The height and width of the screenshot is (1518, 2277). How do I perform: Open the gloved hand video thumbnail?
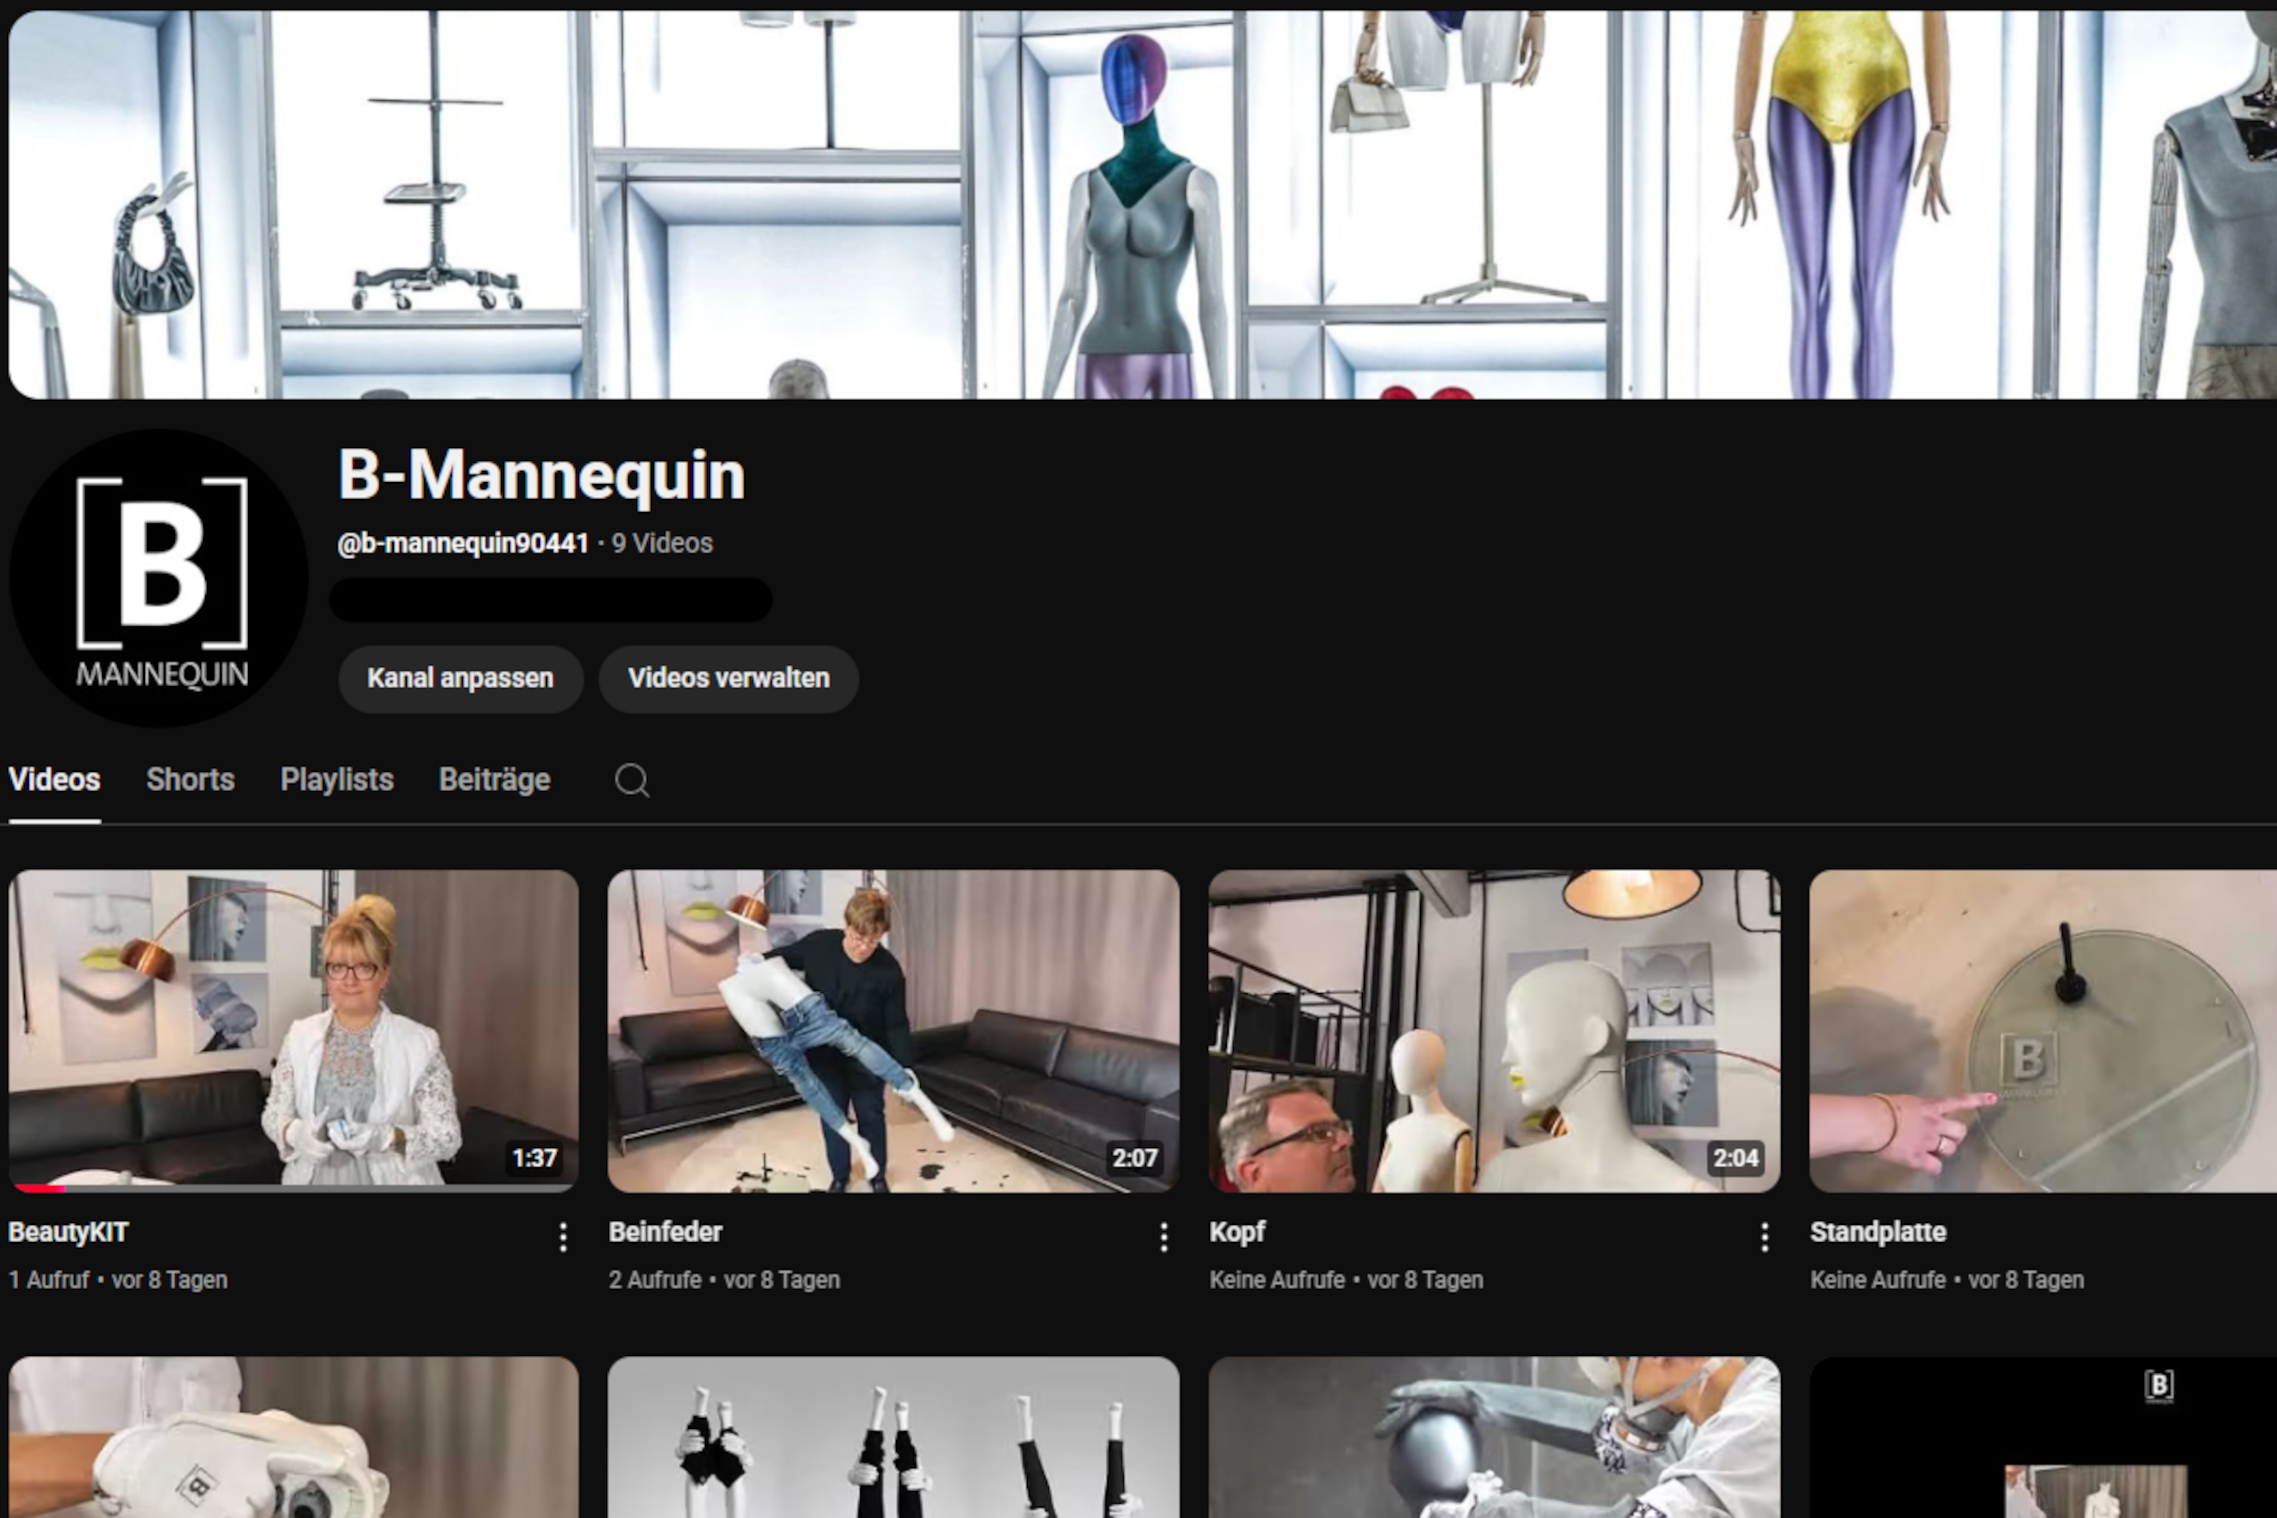pos(293,1437)
